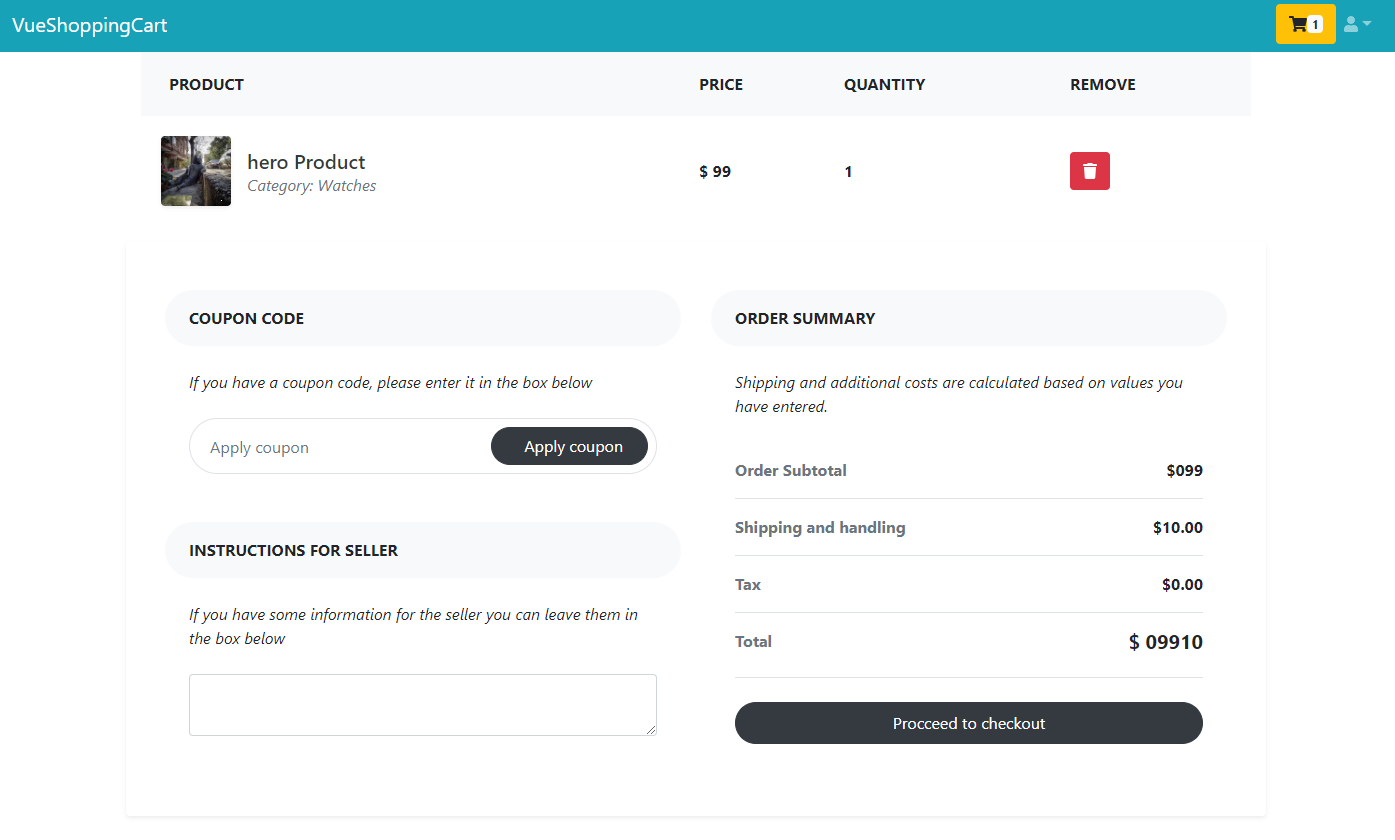Click the QUANTITY column header
Image resolution: width=1395 pixels, height=840 pixels.
click(884, 85)
